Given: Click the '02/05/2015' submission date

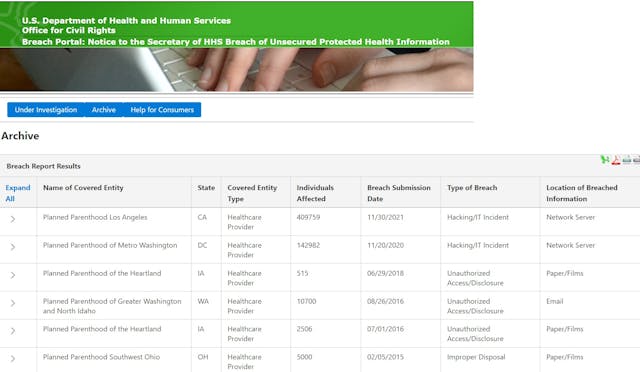Looking at the screenshot, I should pos(385,357).
